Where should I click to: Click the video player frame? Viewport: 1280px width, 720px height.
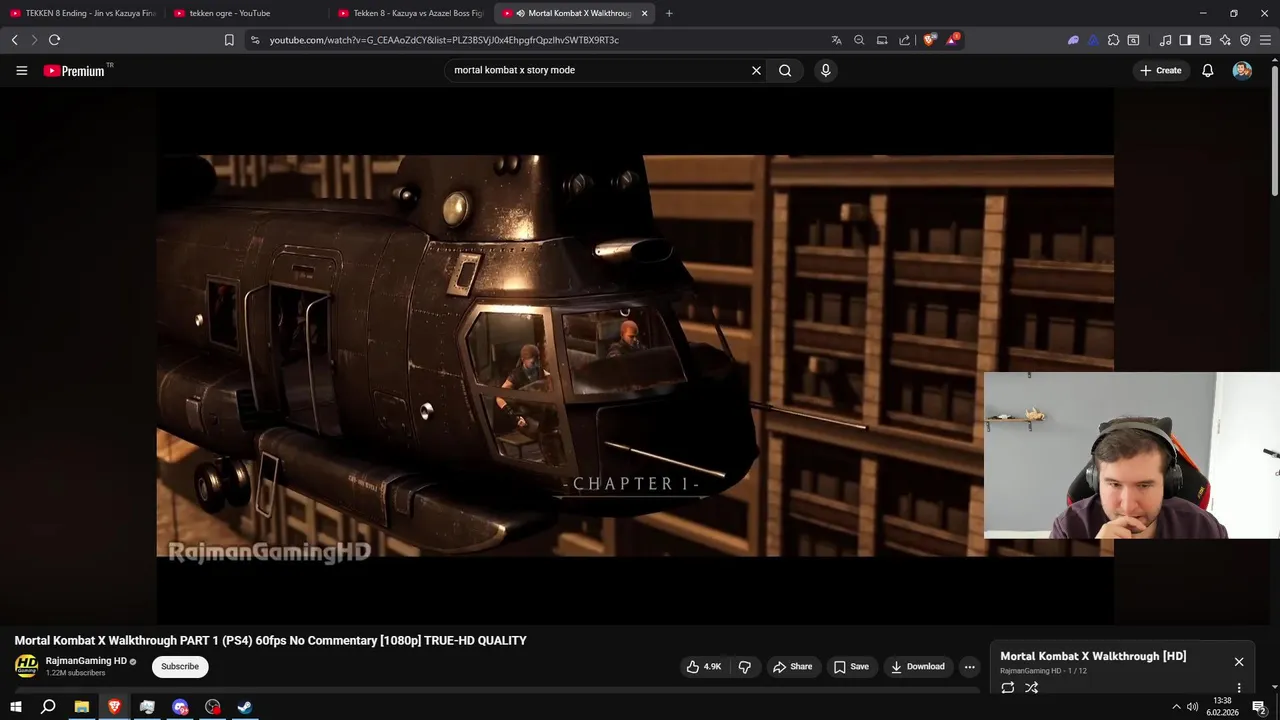[635, 355]
